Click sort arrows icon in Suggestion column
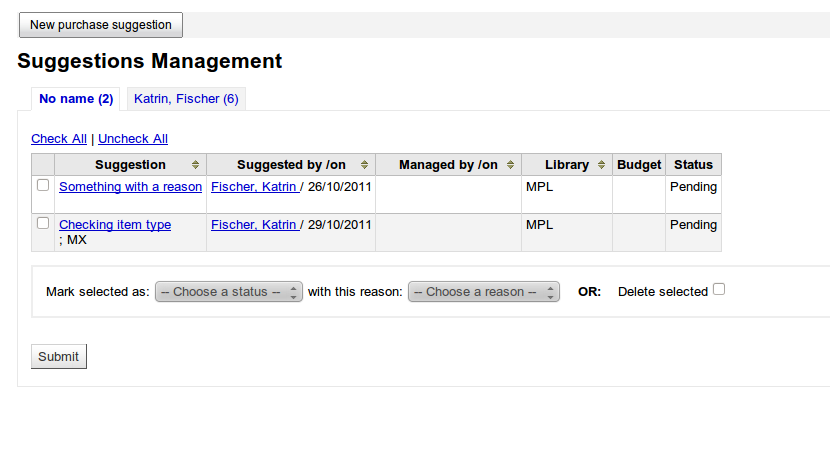 click(195, 165)
